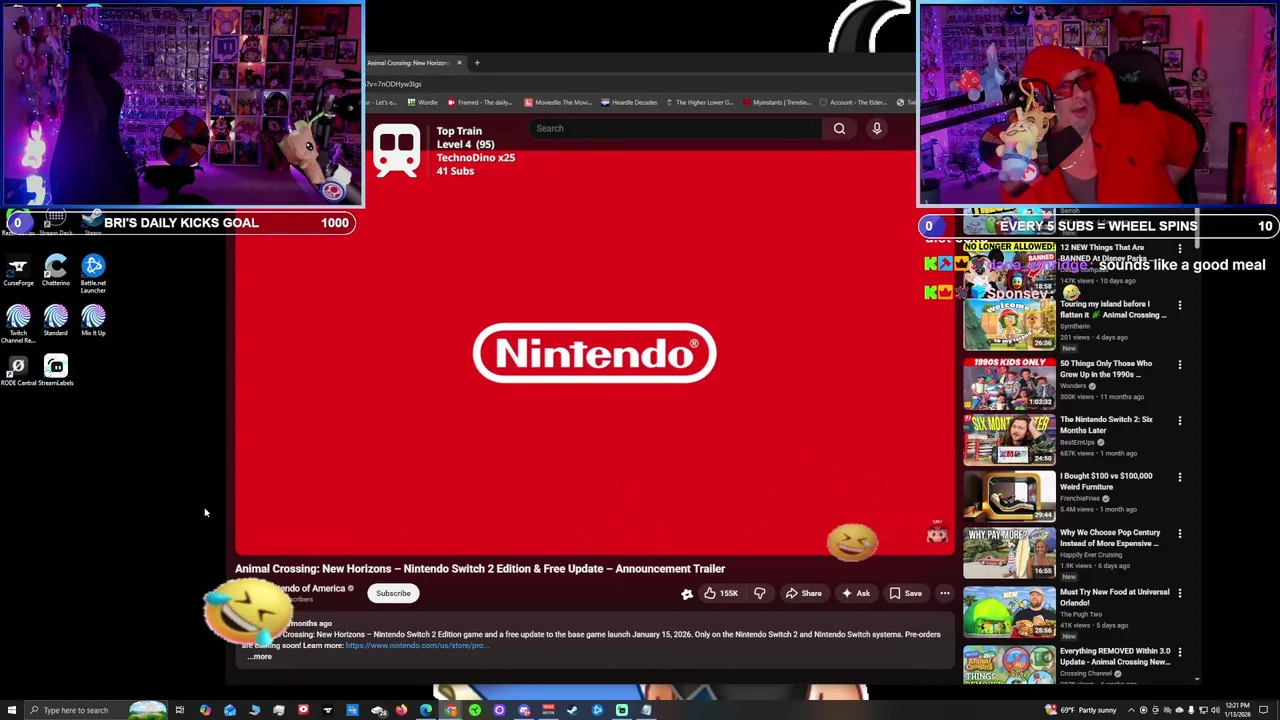Open options menu for 'Nintendo Switch 2: Six Months' video
Viewport: 1280px width, 720px height.
1180,421
